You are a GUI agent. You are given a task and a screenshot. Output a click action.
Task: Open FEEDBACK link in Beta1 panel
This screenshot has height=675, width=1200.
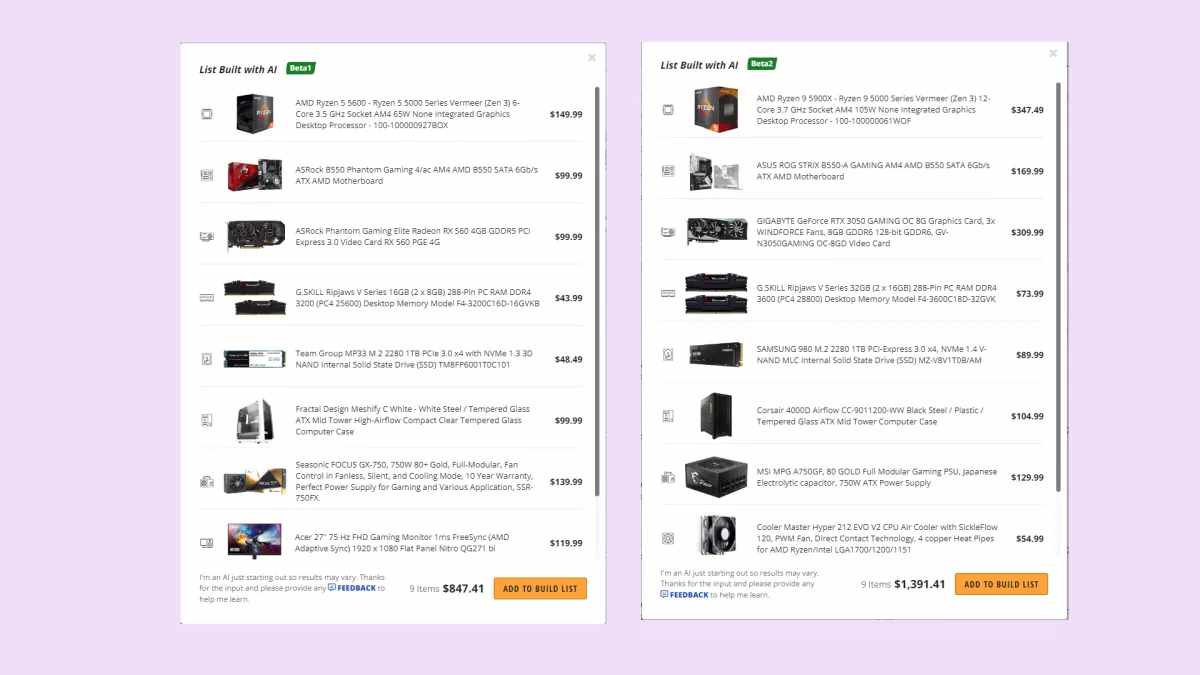click(x=357, y=588)
